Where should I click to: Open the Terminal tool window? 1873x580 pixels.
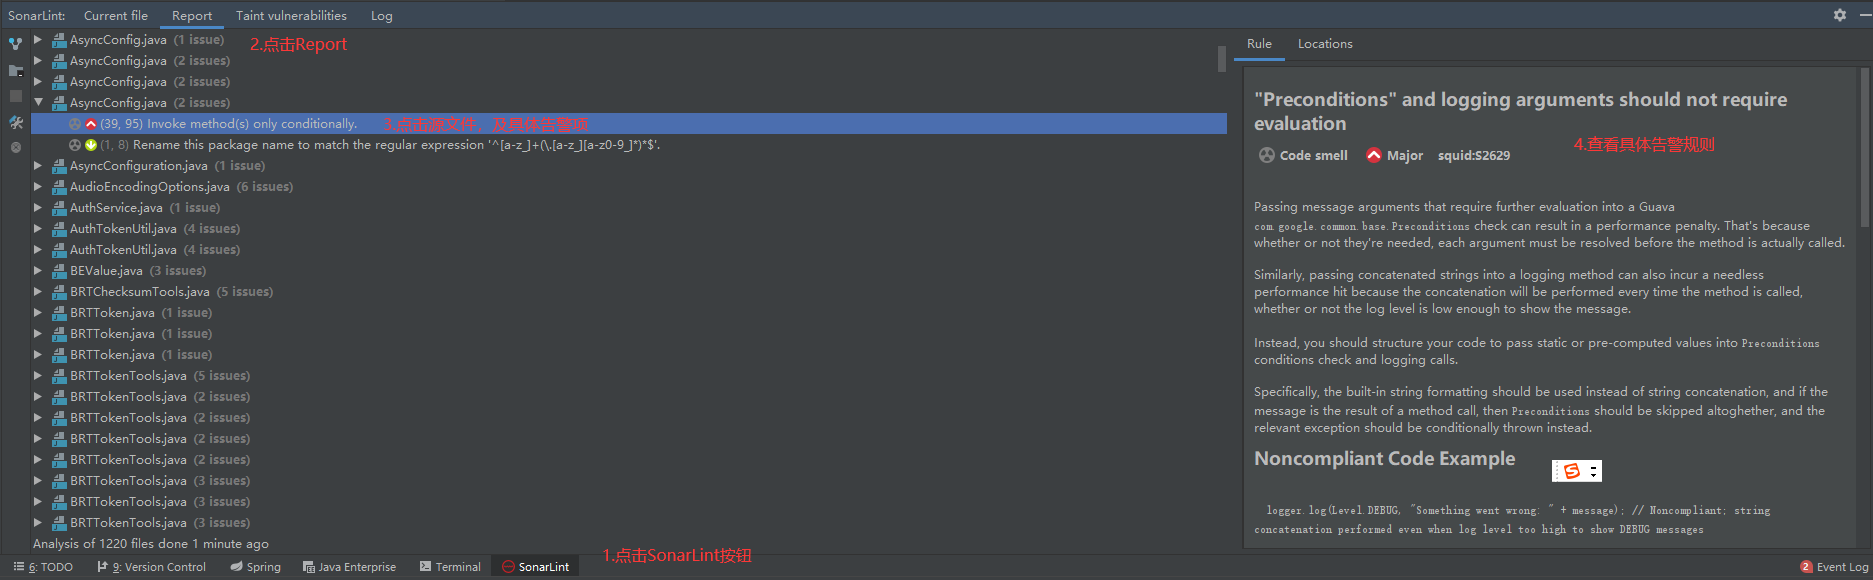pyautogui.click(x=450, y=566)
